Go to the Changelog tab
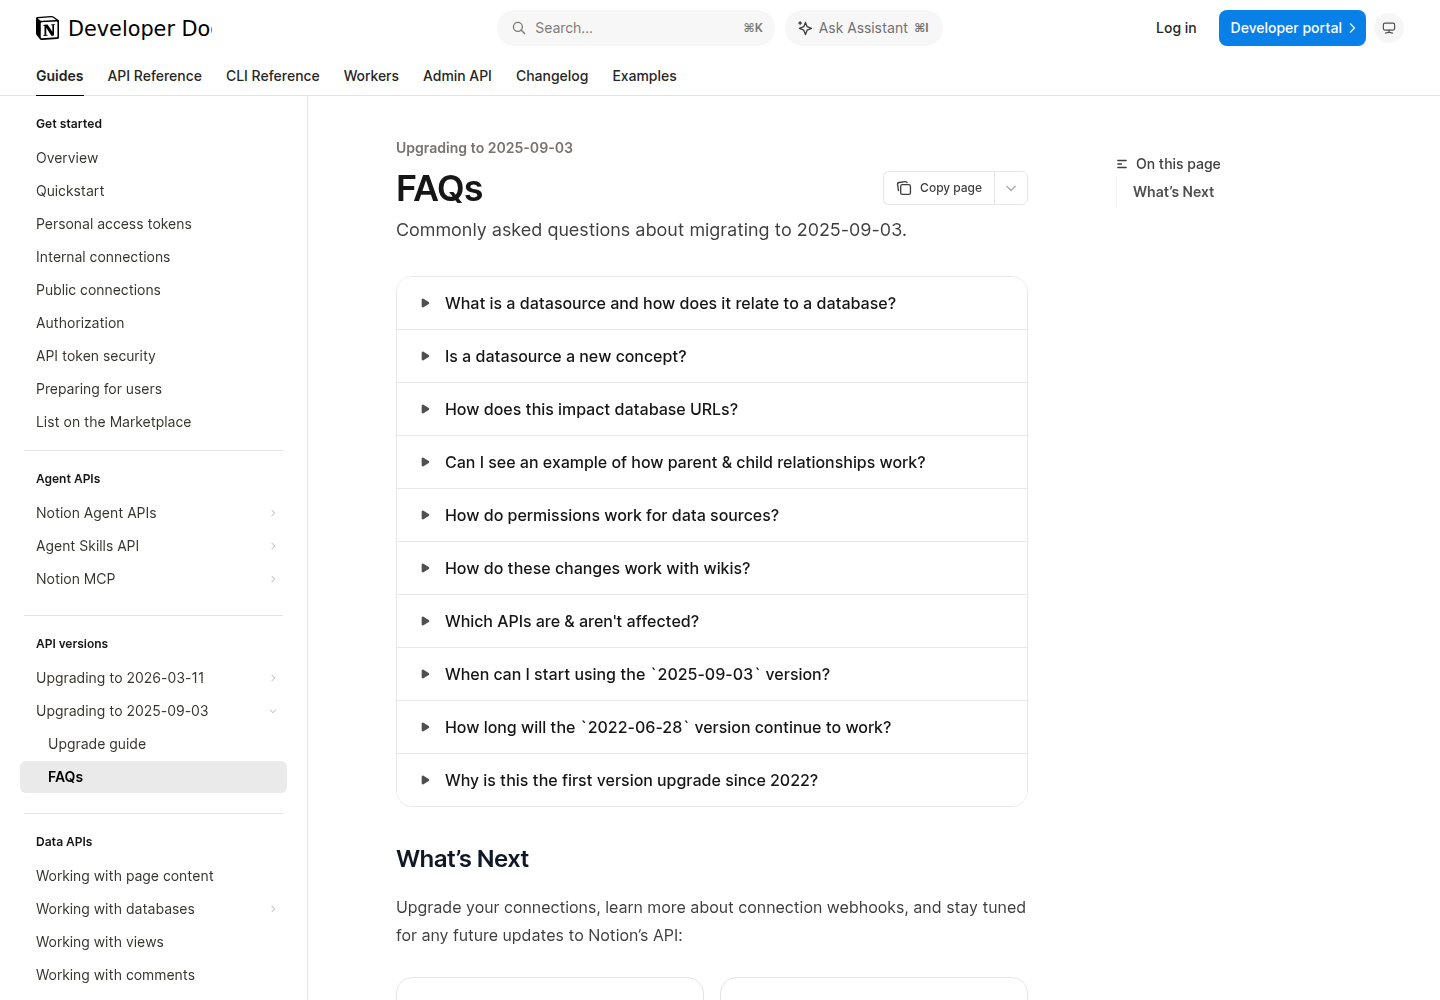Viewport: 1440px width, 1000px height. (552, 76)
